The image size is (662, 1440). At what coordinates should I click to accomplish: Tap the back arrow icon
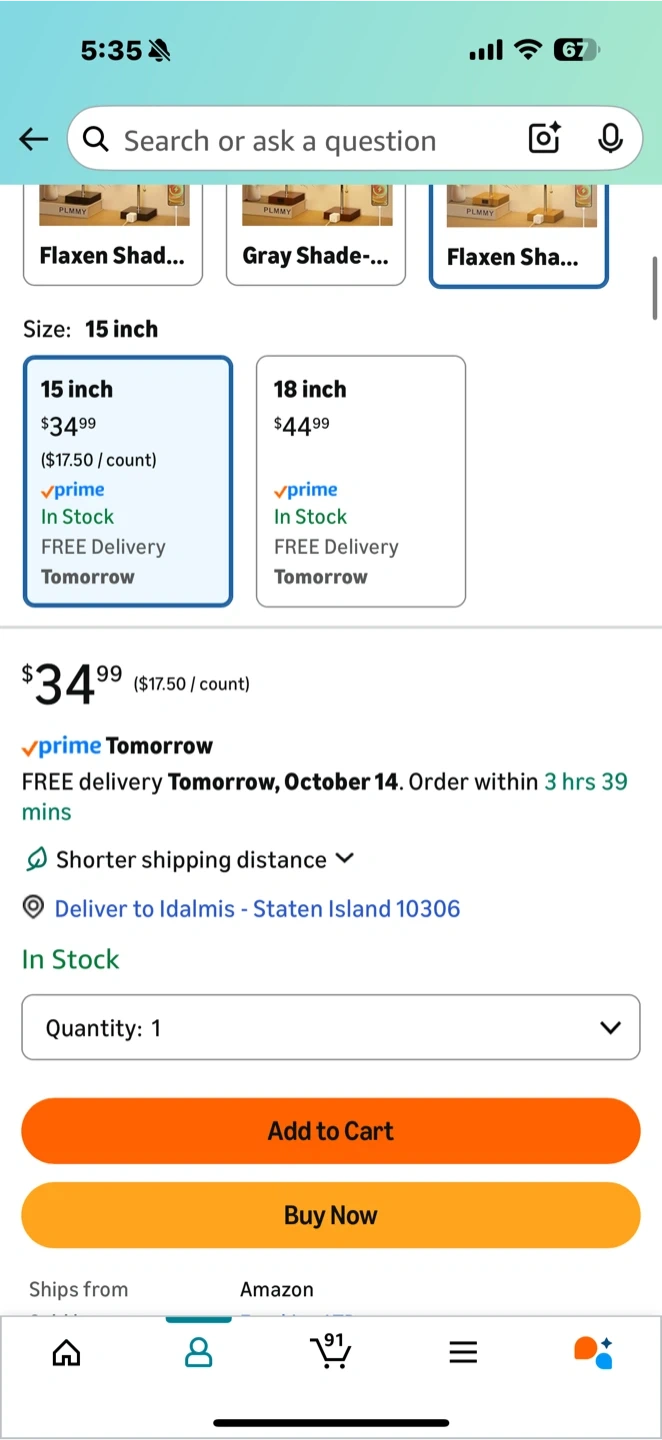(34, 140)
